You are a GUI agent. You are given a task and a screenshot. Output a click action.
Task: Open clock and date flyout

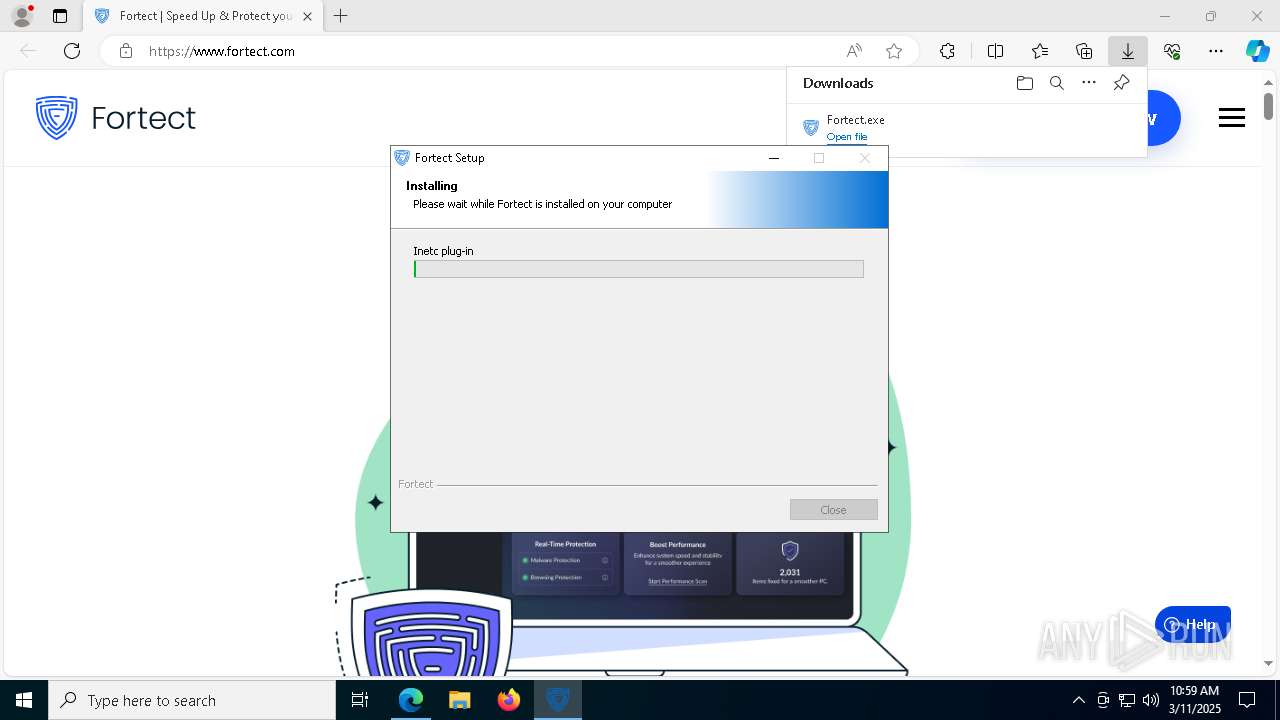(1195, 700)
